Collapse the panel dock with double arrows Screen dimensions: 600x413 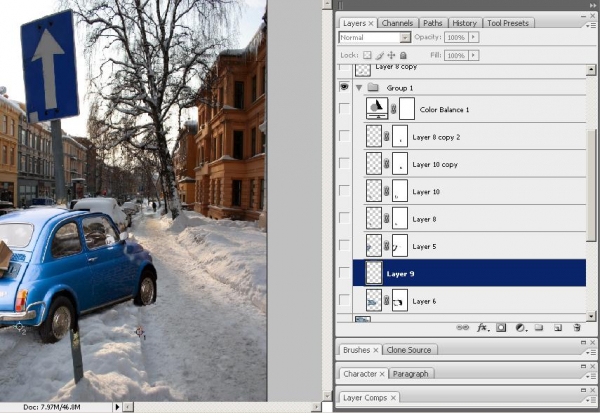tap(593, 5)
